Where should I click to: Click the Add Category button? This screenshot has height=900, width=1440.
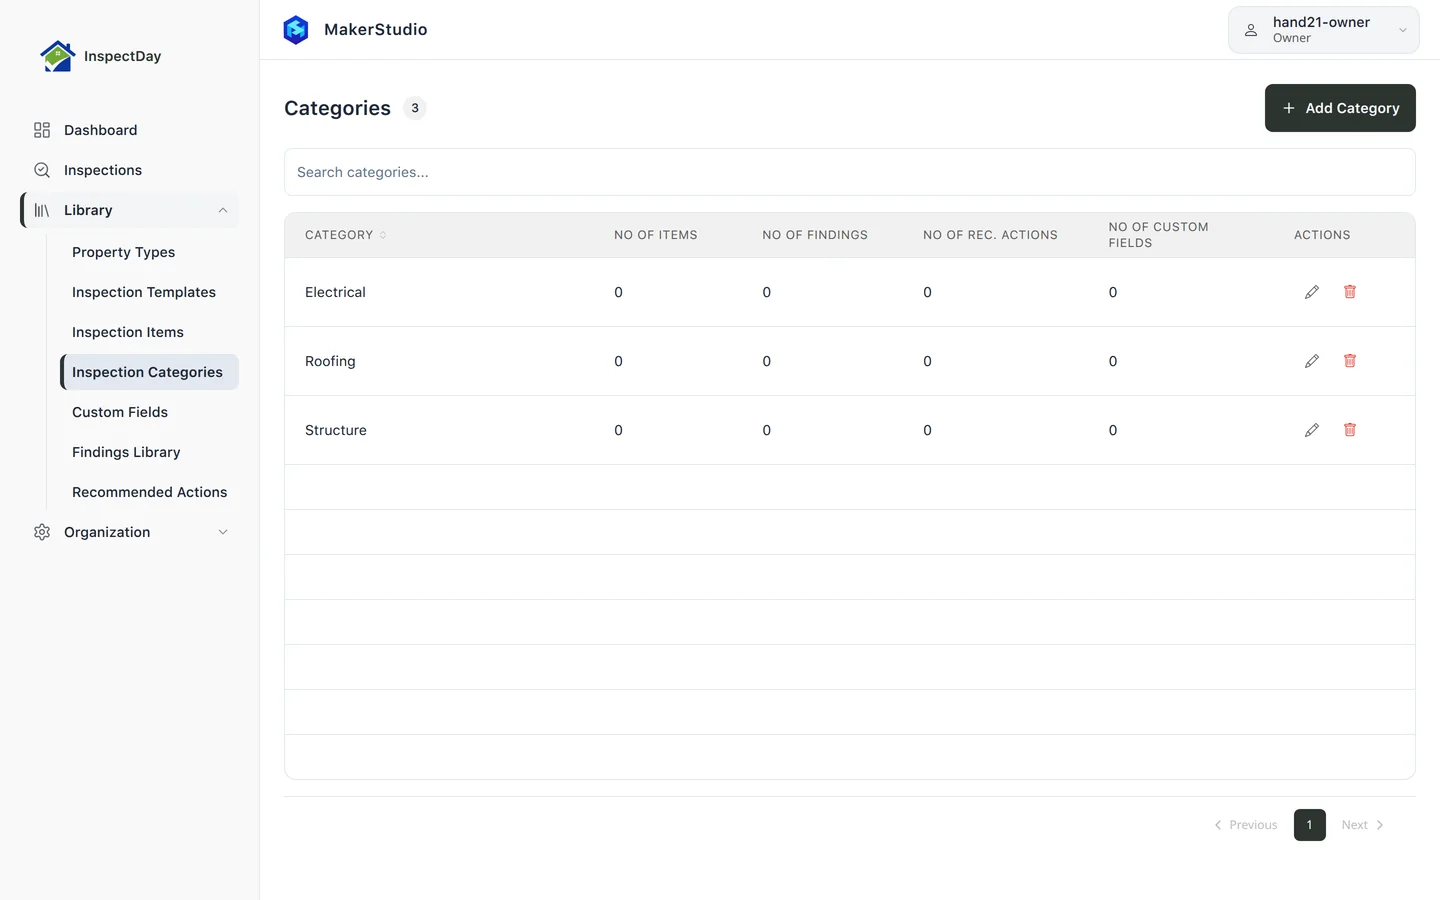pos(1340,108)
